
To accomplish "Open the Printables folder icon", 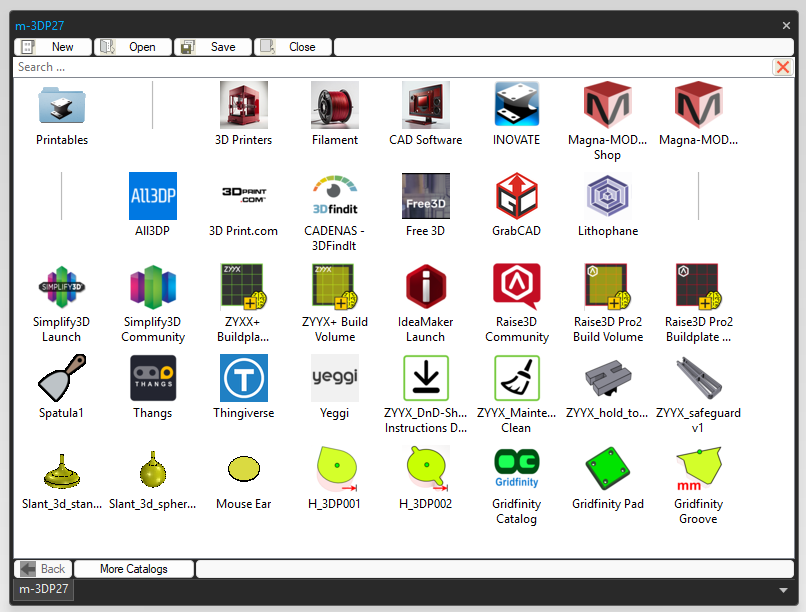I will click(x=62, y=105).
